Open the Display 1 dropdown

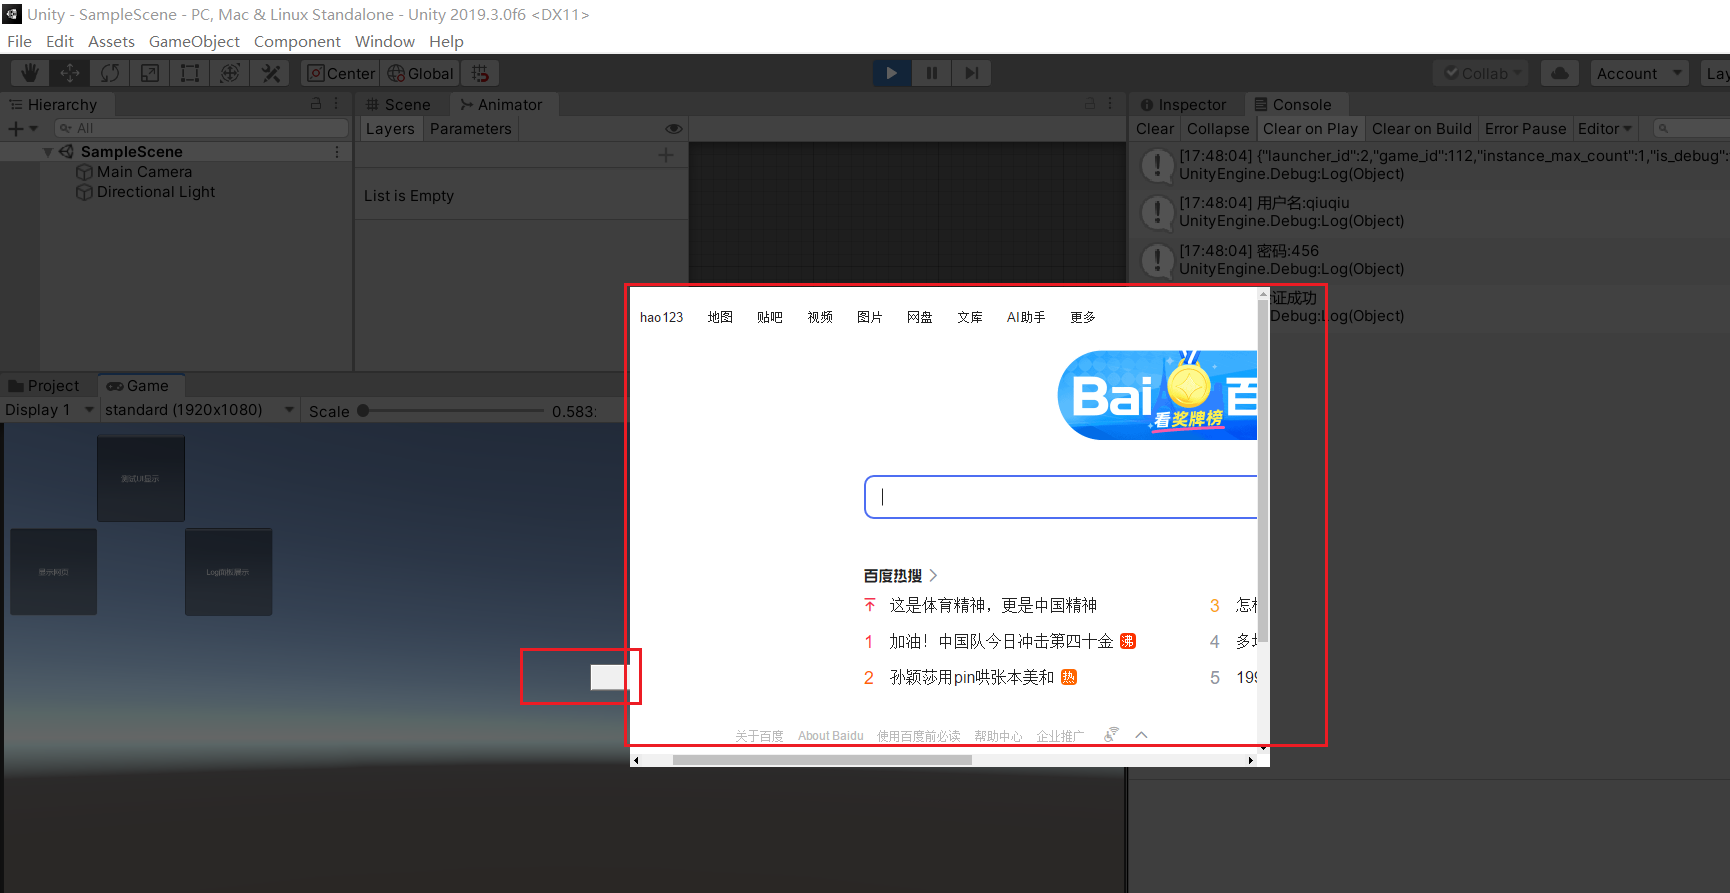click(x=49, y=410)
